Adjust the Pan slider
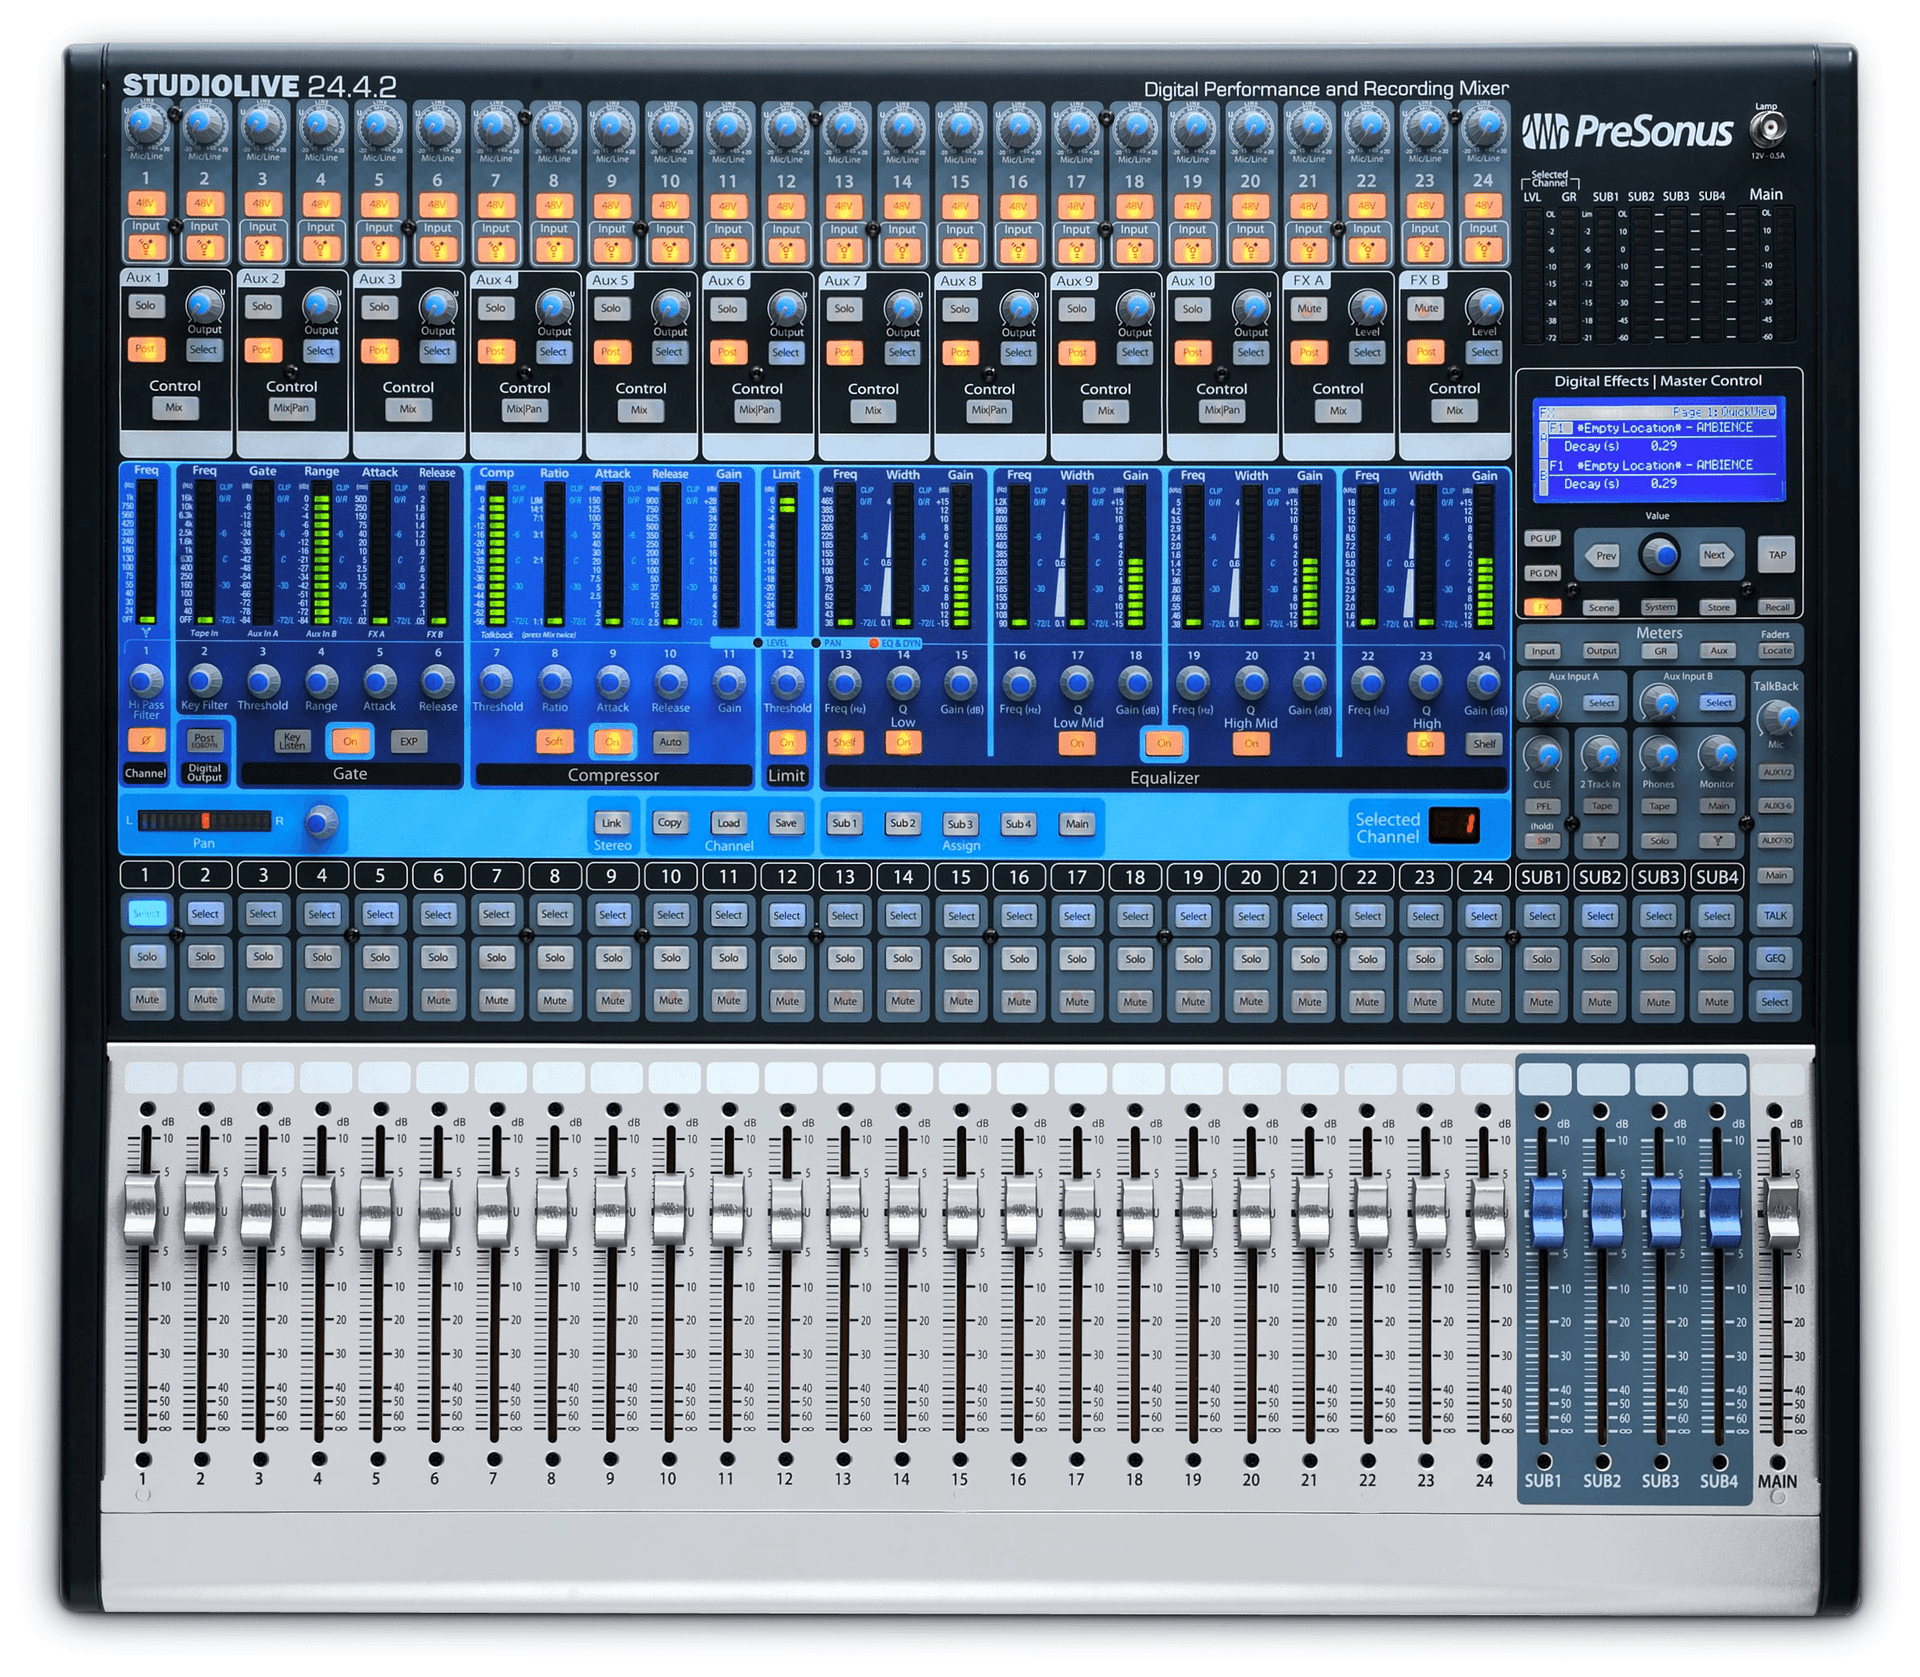Screen dimensions: 1920x1677 pyautogui.click(x=205, y=821)
